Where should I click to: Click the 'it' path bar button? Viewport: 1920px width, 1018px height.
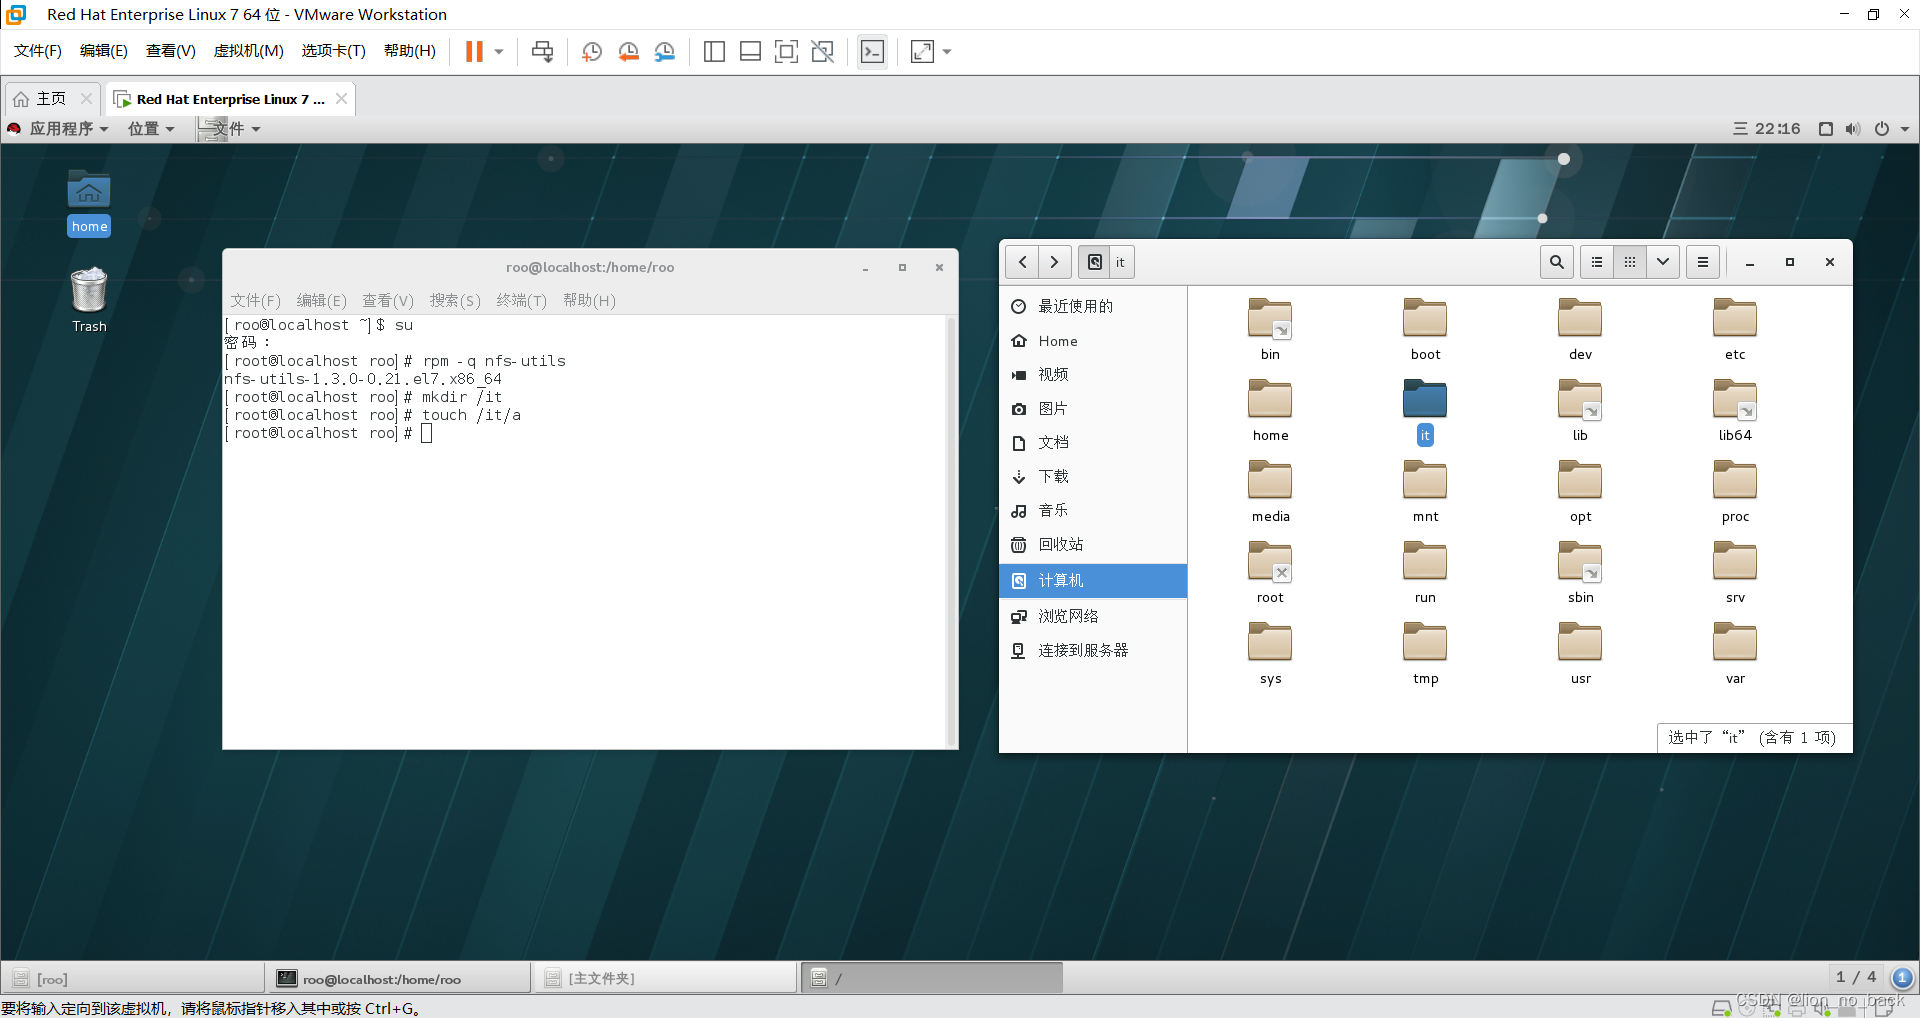coord(1120,262)
